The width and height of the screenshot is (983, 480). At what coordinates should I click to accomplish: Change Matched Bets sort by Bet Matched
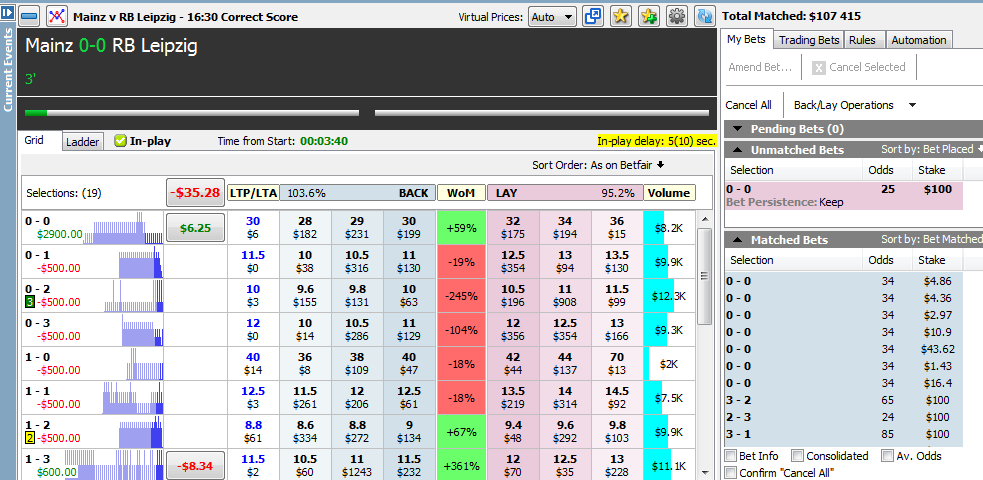coord(932,239)
